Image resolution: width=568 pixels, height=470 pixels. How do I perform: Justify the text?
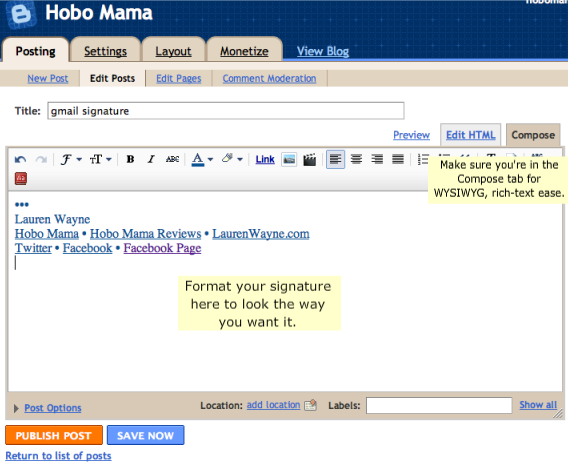(x=398, y=159)
